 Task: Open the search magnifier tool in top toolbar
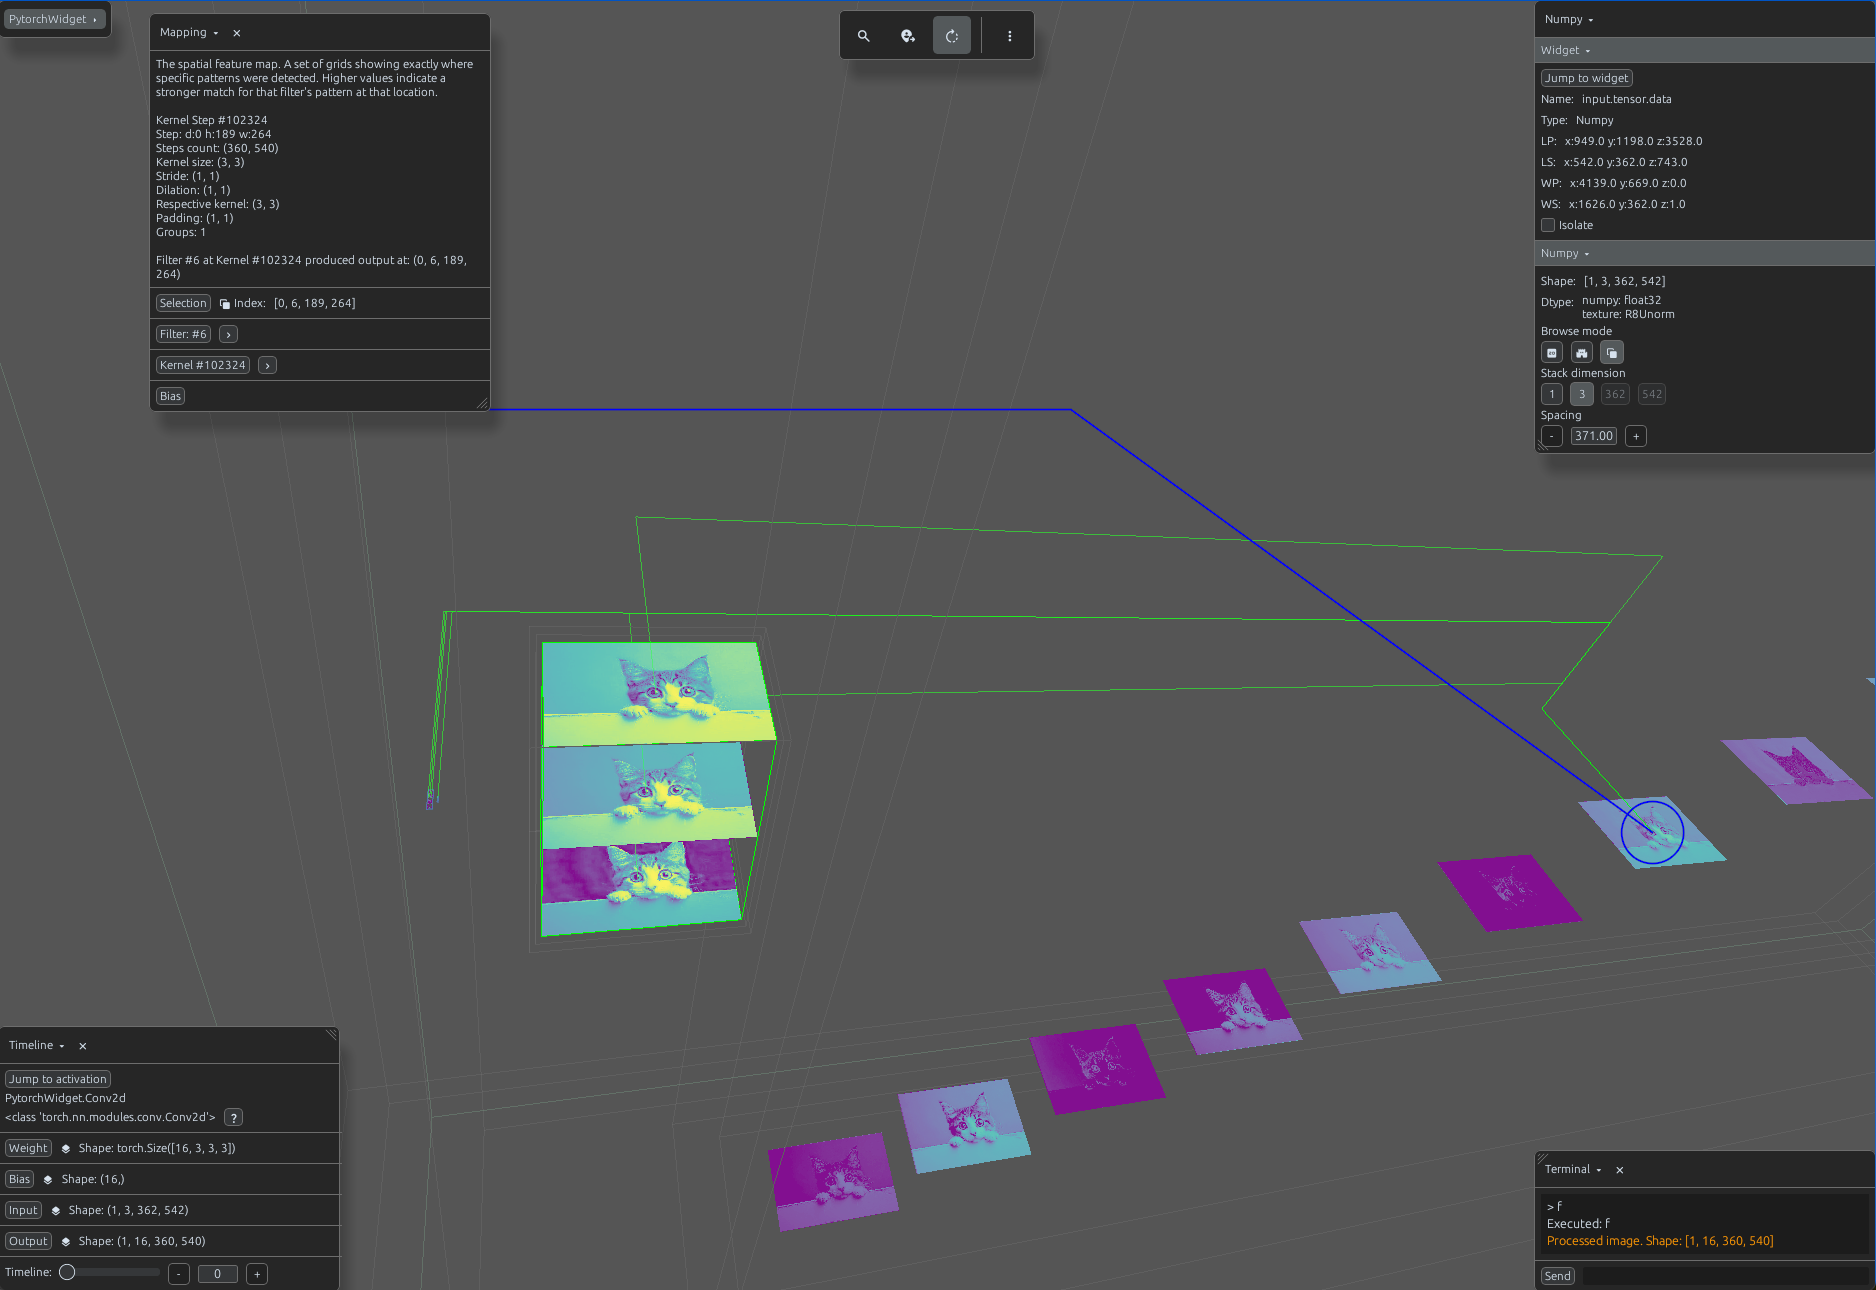pos(864,36)
